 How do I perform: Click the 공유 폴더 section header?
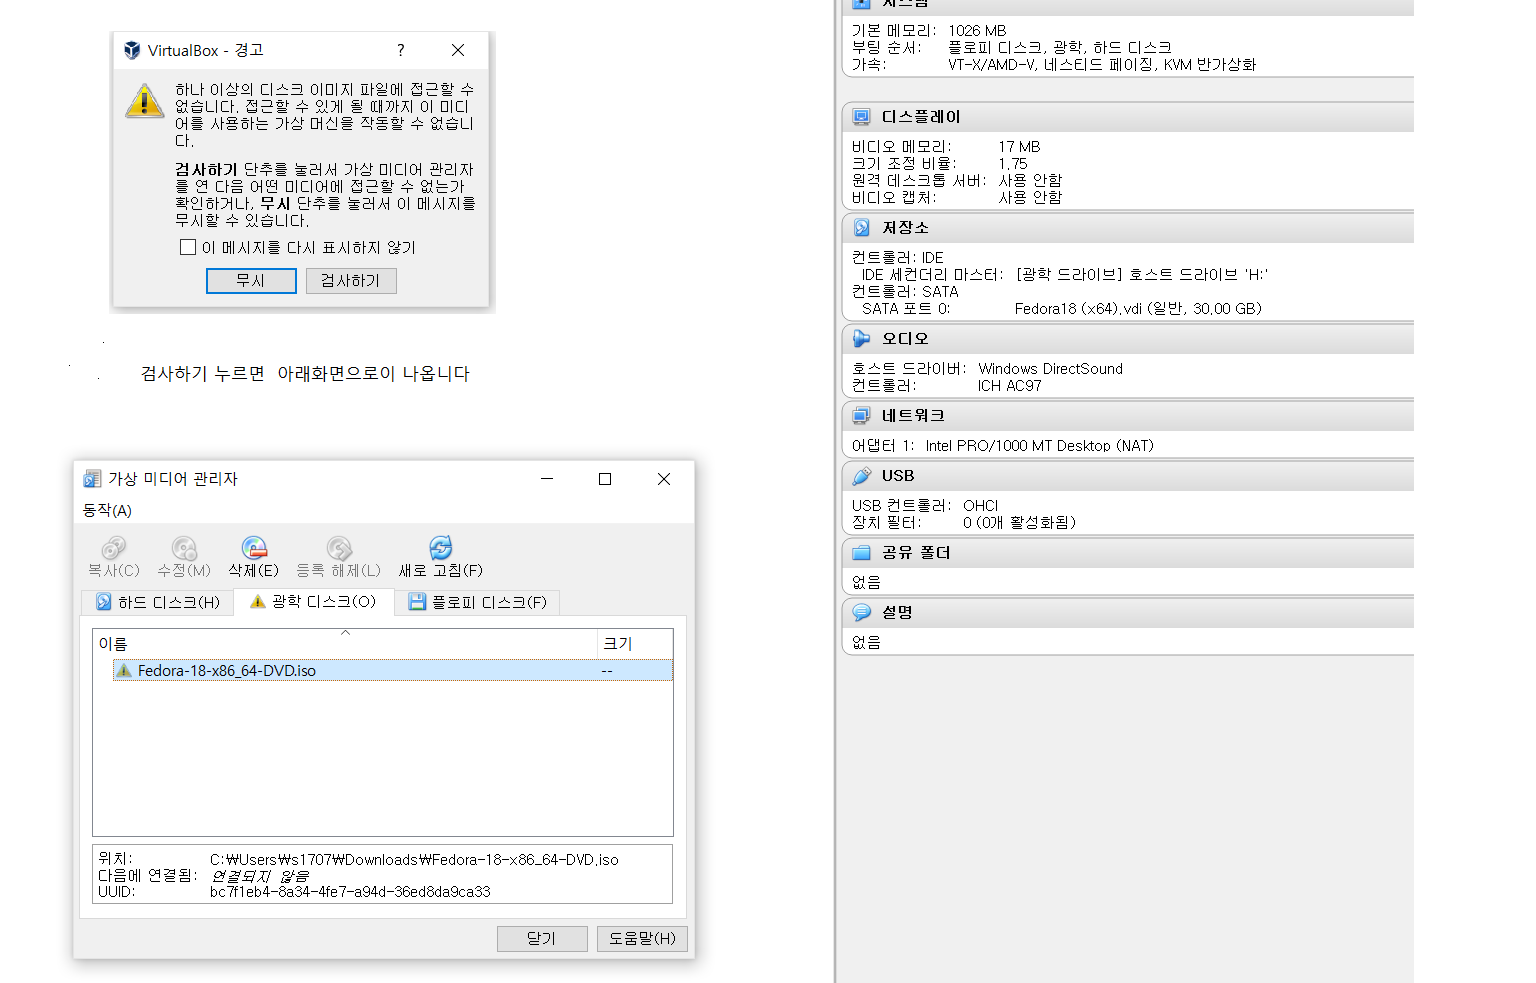[x=1128, y=552]
